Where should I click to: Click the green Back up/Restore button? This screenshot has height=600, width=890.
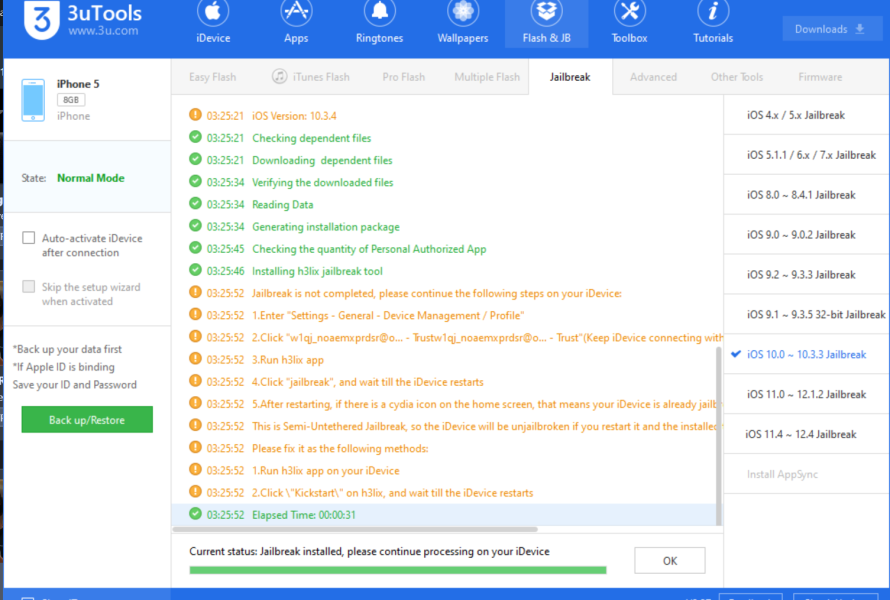(87, 420)
